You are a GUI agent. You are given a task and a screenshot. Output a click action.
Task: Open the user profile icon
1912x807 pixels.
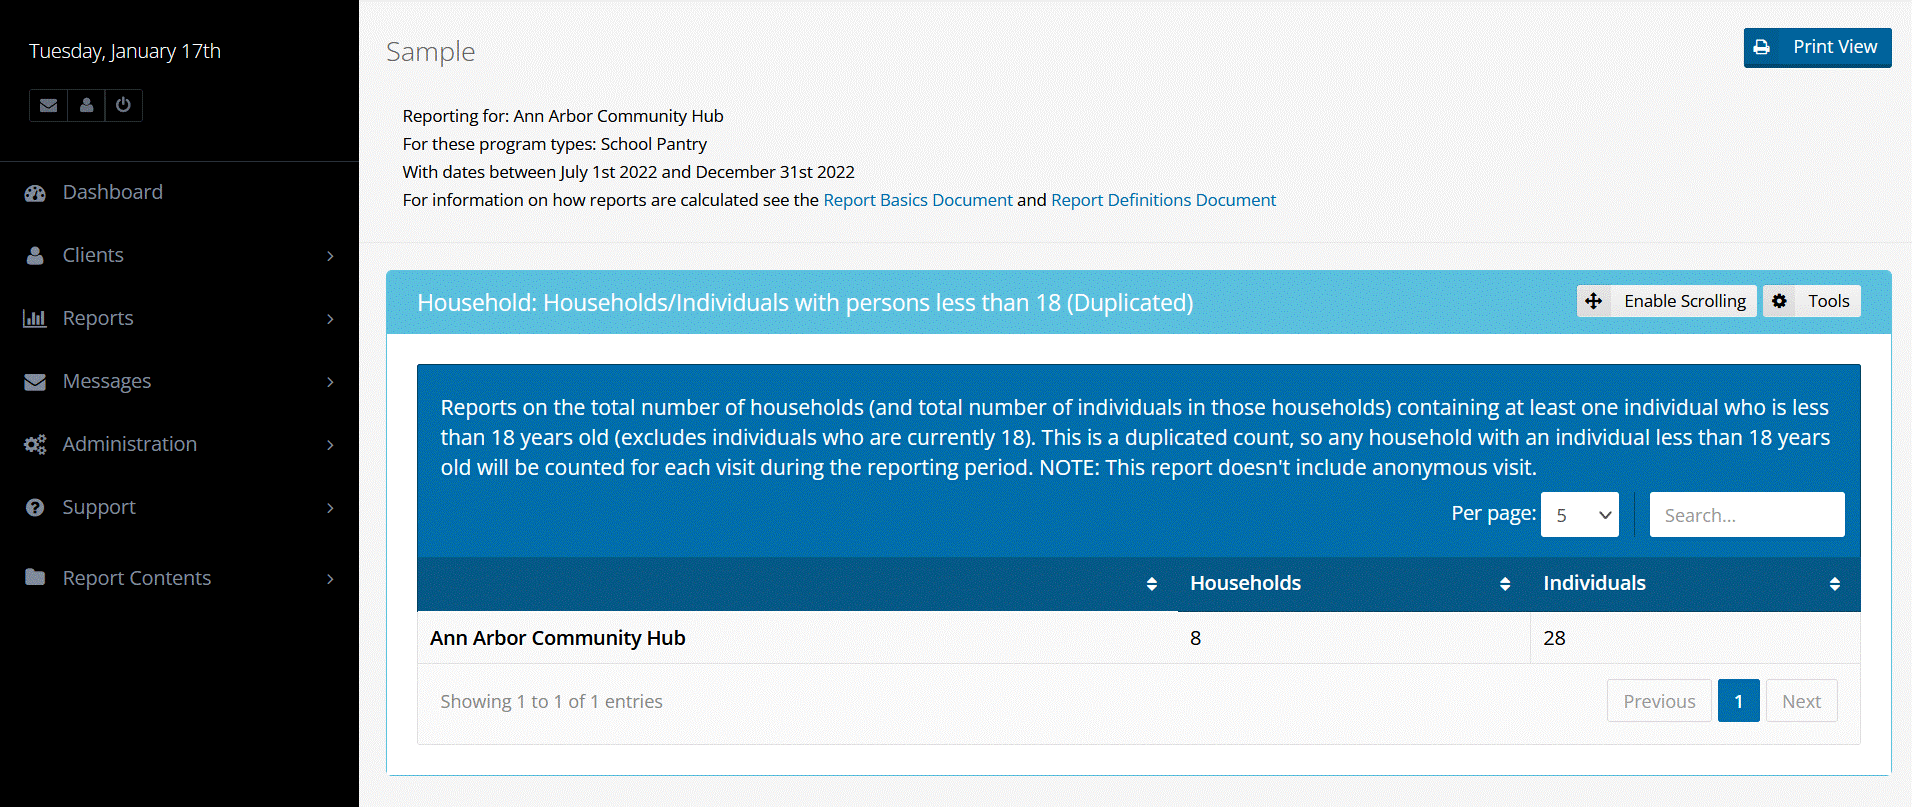coord(87,105)
